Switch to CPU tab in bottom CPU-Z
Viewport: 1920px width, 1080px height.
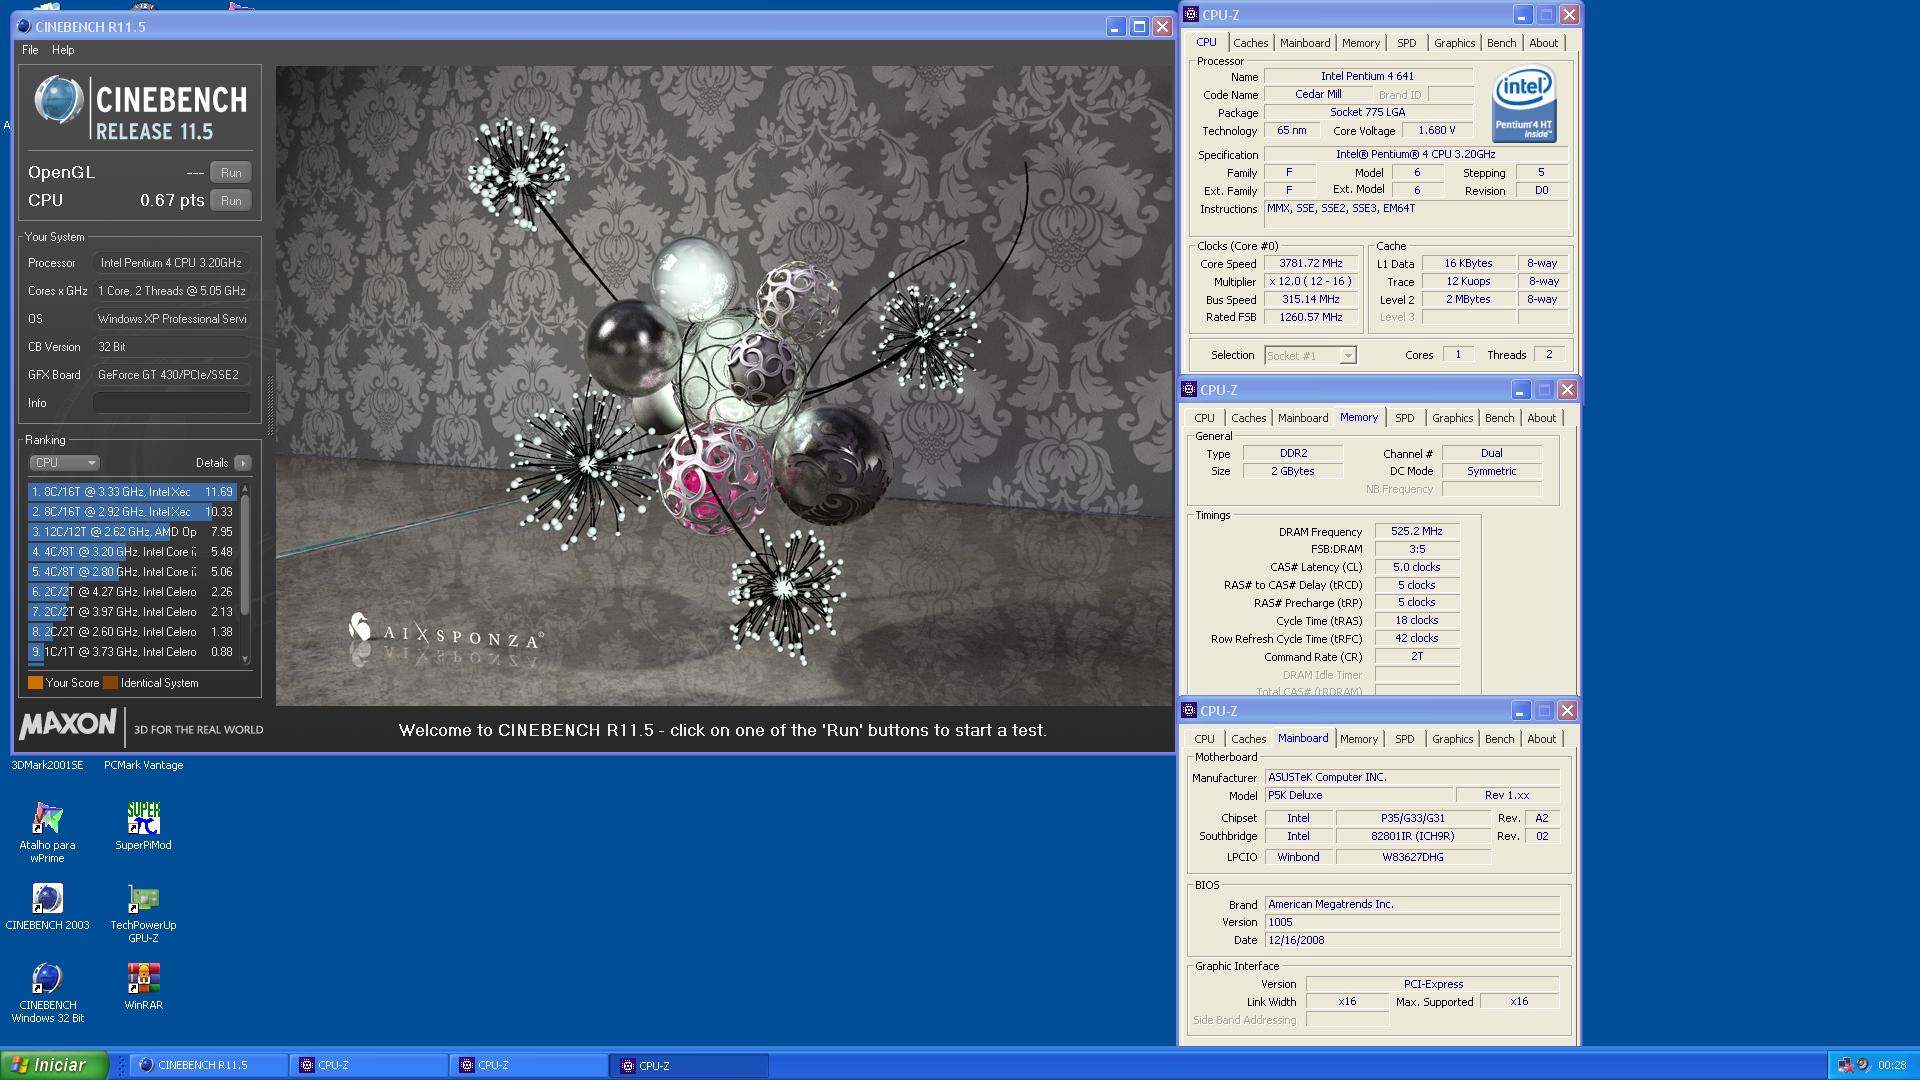click(1204, 739)
